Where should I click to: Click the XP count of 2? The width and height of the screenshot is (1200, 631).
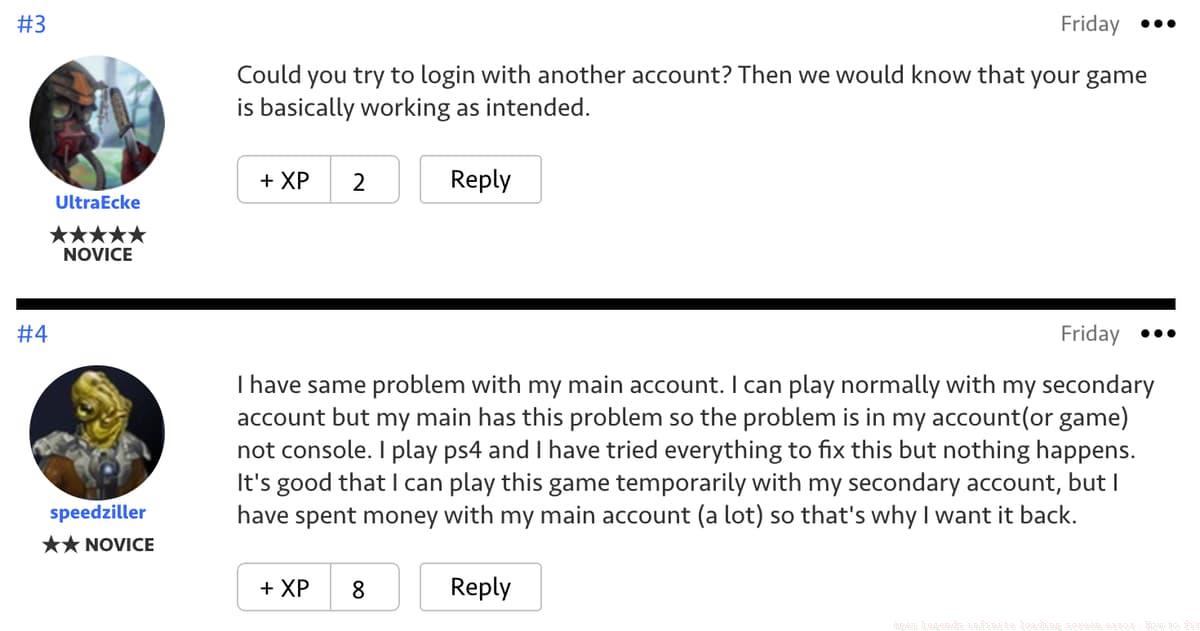(x=359, y=181)
